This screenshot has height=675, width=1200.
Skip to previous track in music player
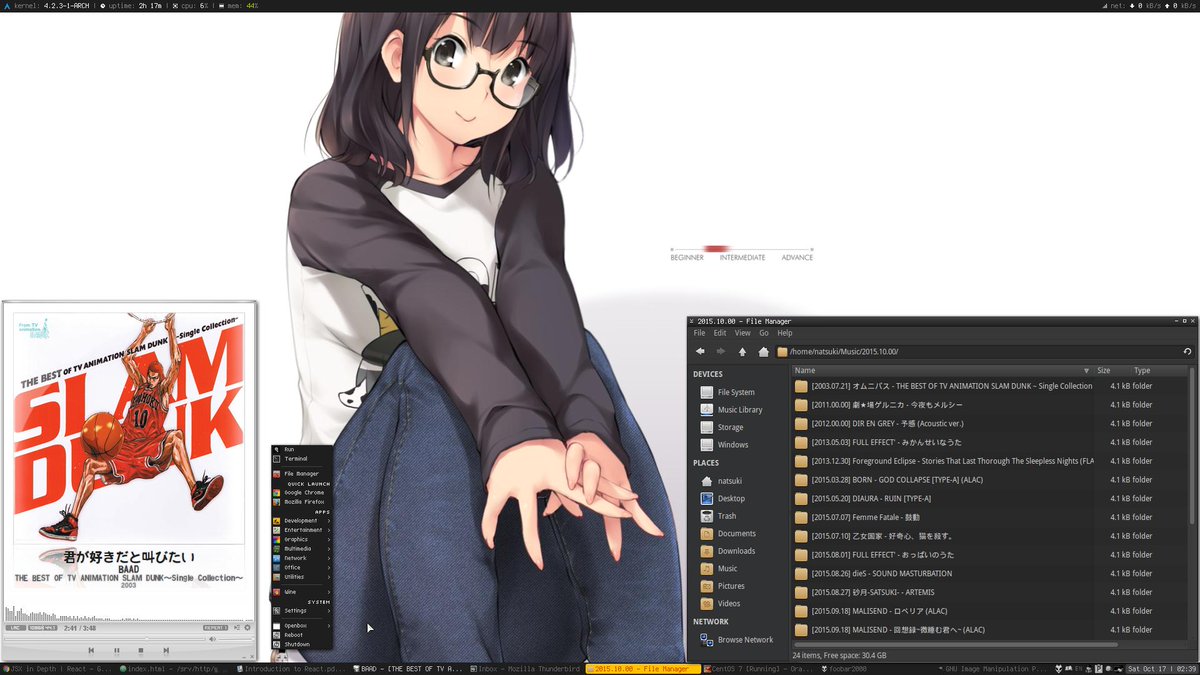[x=91, y=651]
